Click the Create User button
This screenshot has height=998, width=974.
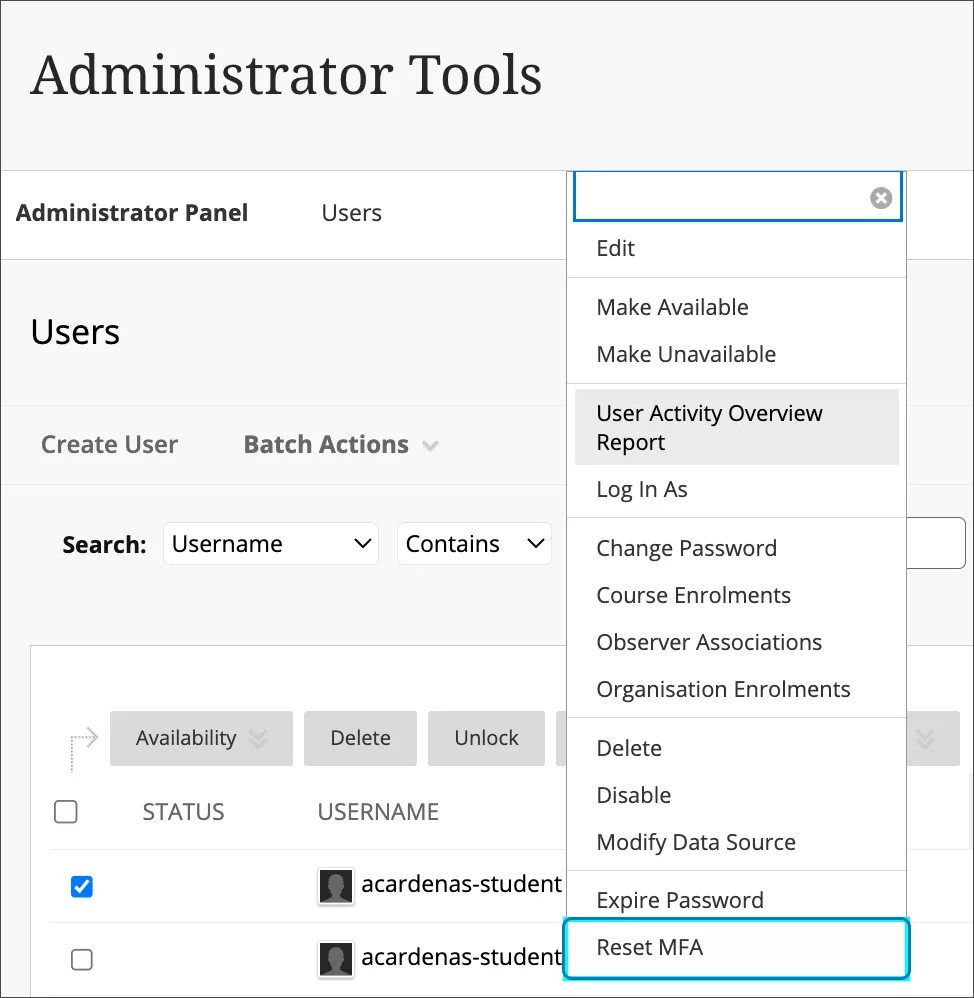[109, 445]
